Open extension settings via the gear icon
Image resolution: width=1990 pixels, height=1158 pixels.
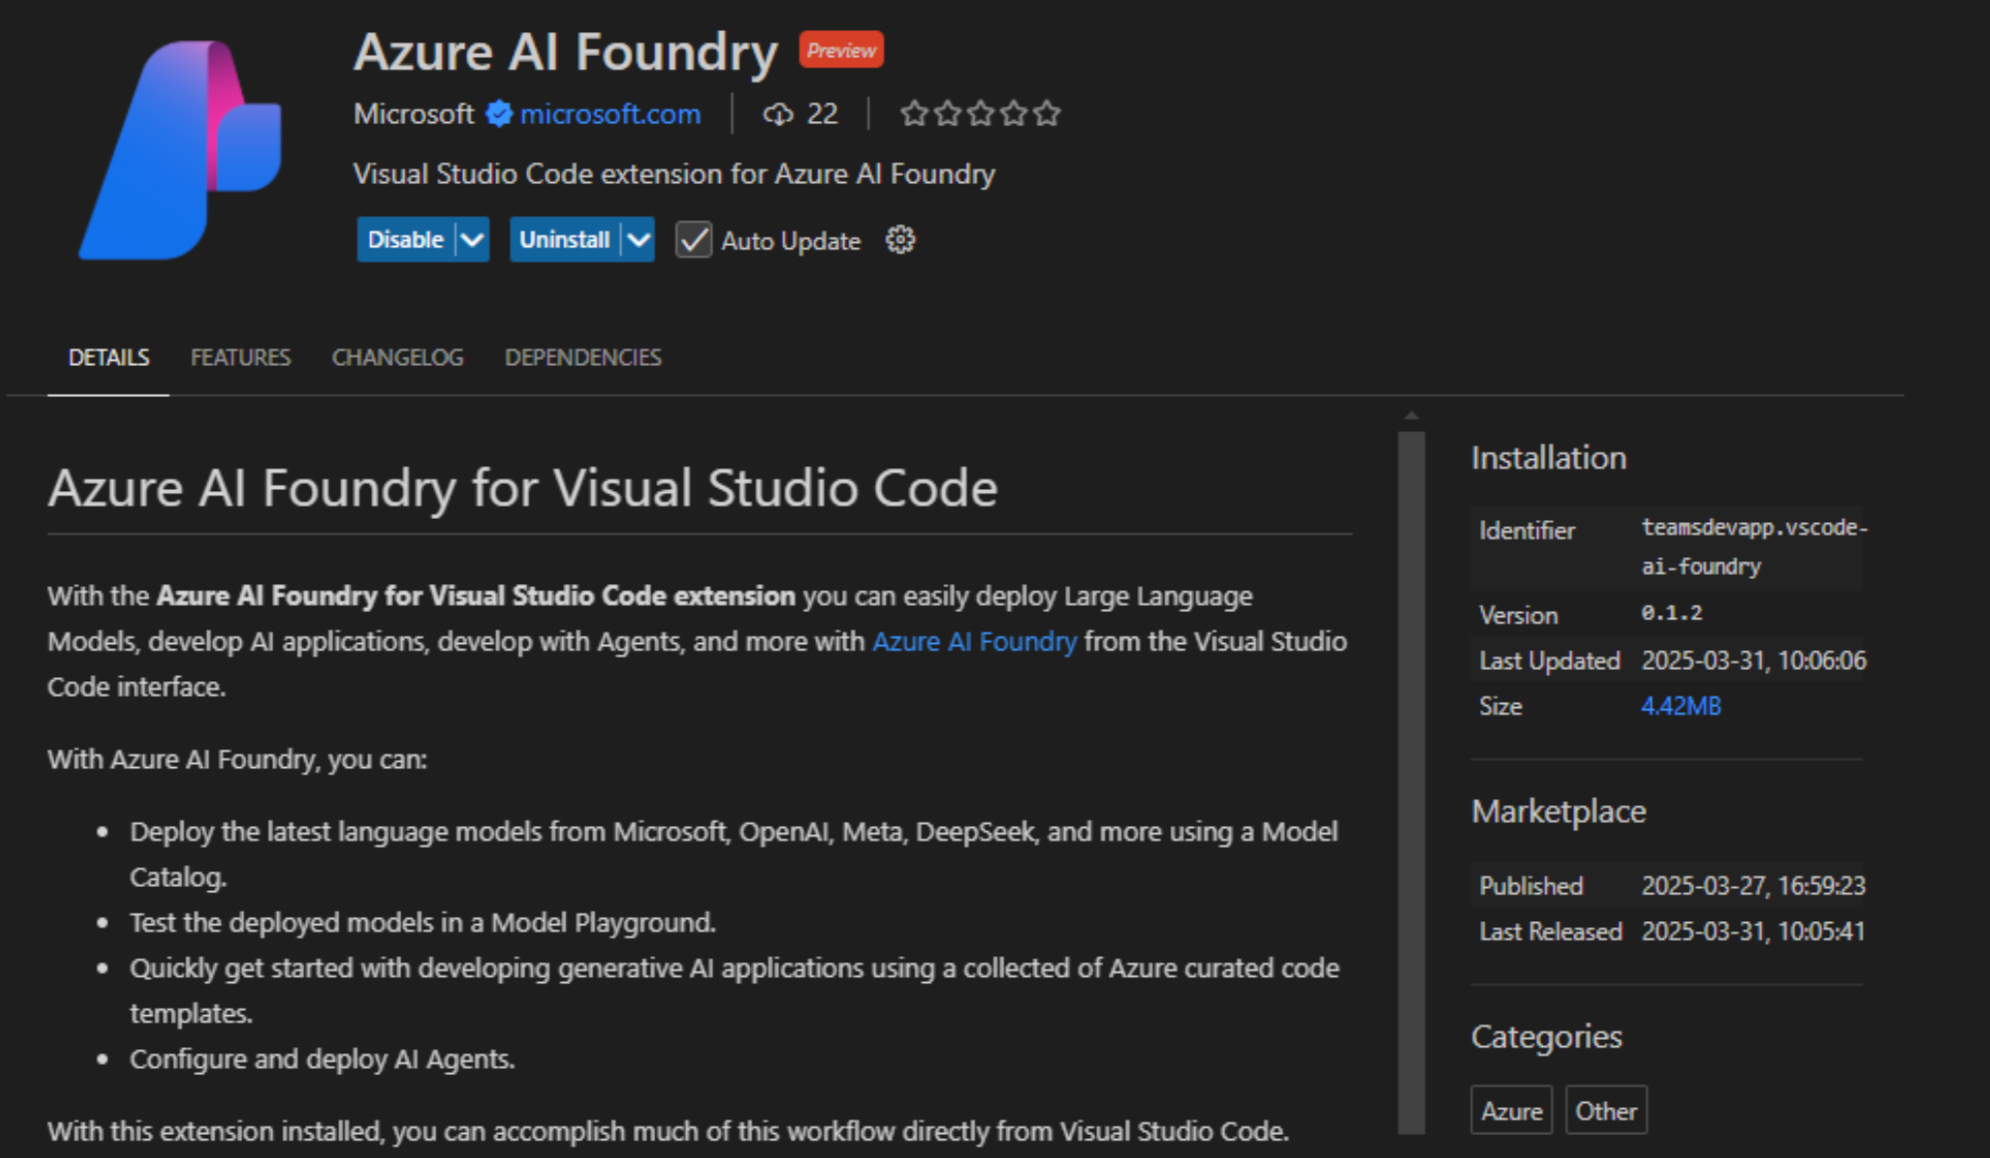[899, 239]
